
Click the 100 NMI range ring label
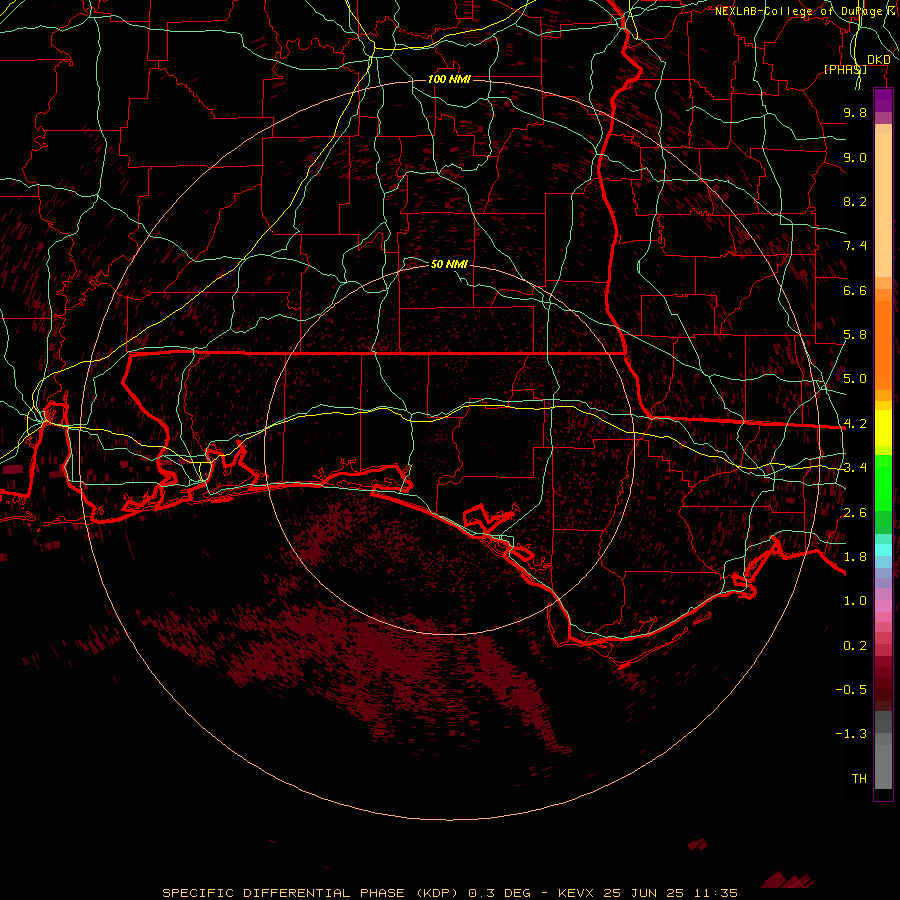click(449, 79)
